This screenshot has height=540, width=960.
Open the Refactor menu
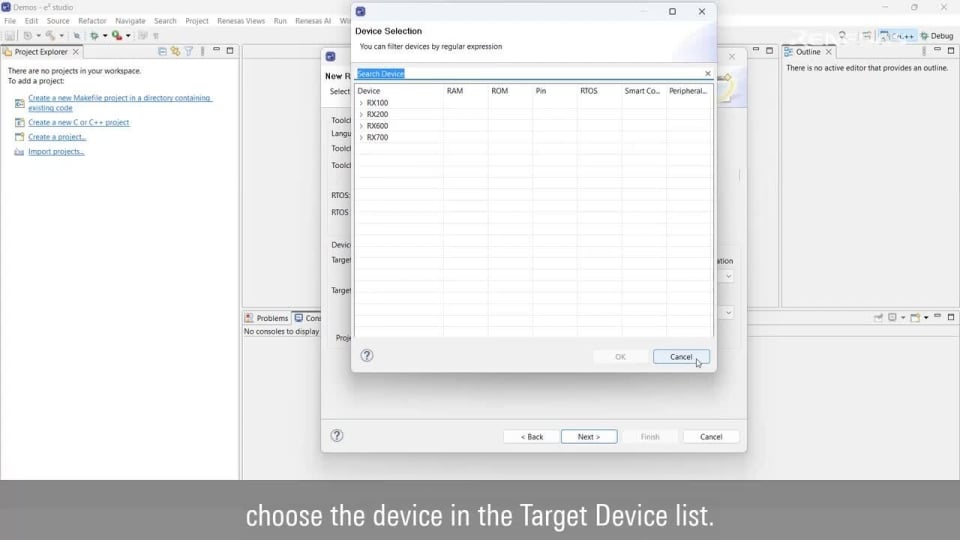(92, 21)
